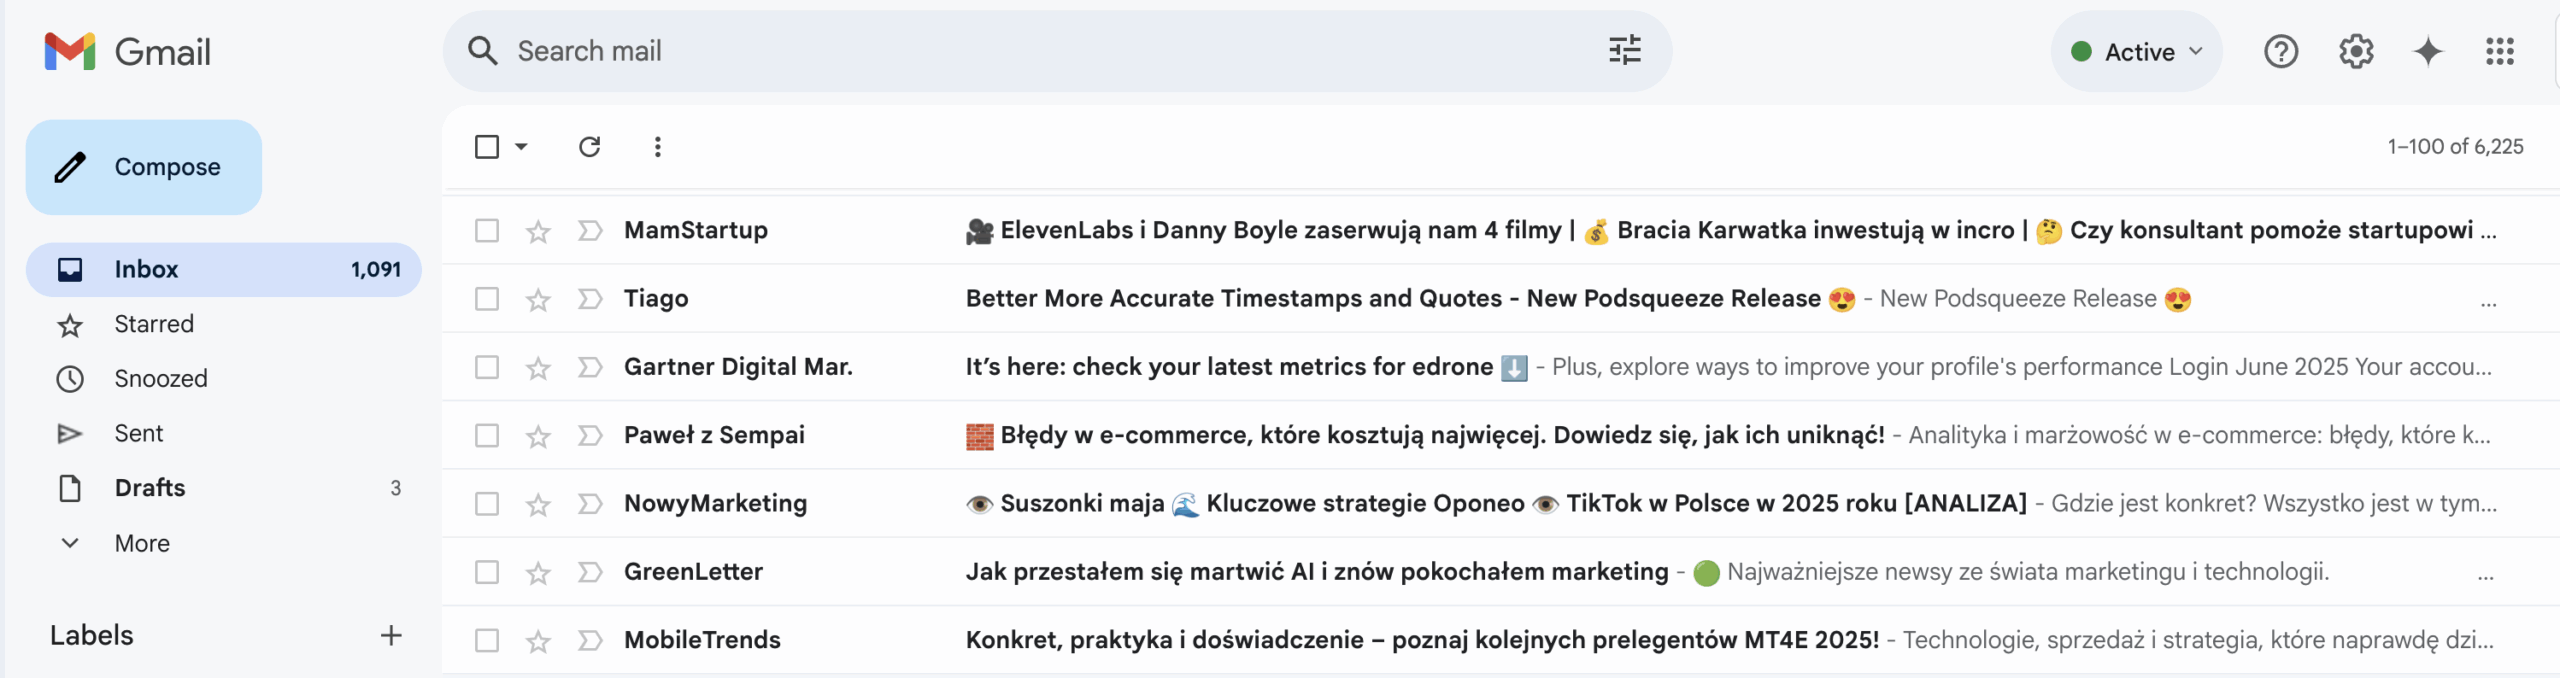Open search filter options icon

click(1624, 51)
